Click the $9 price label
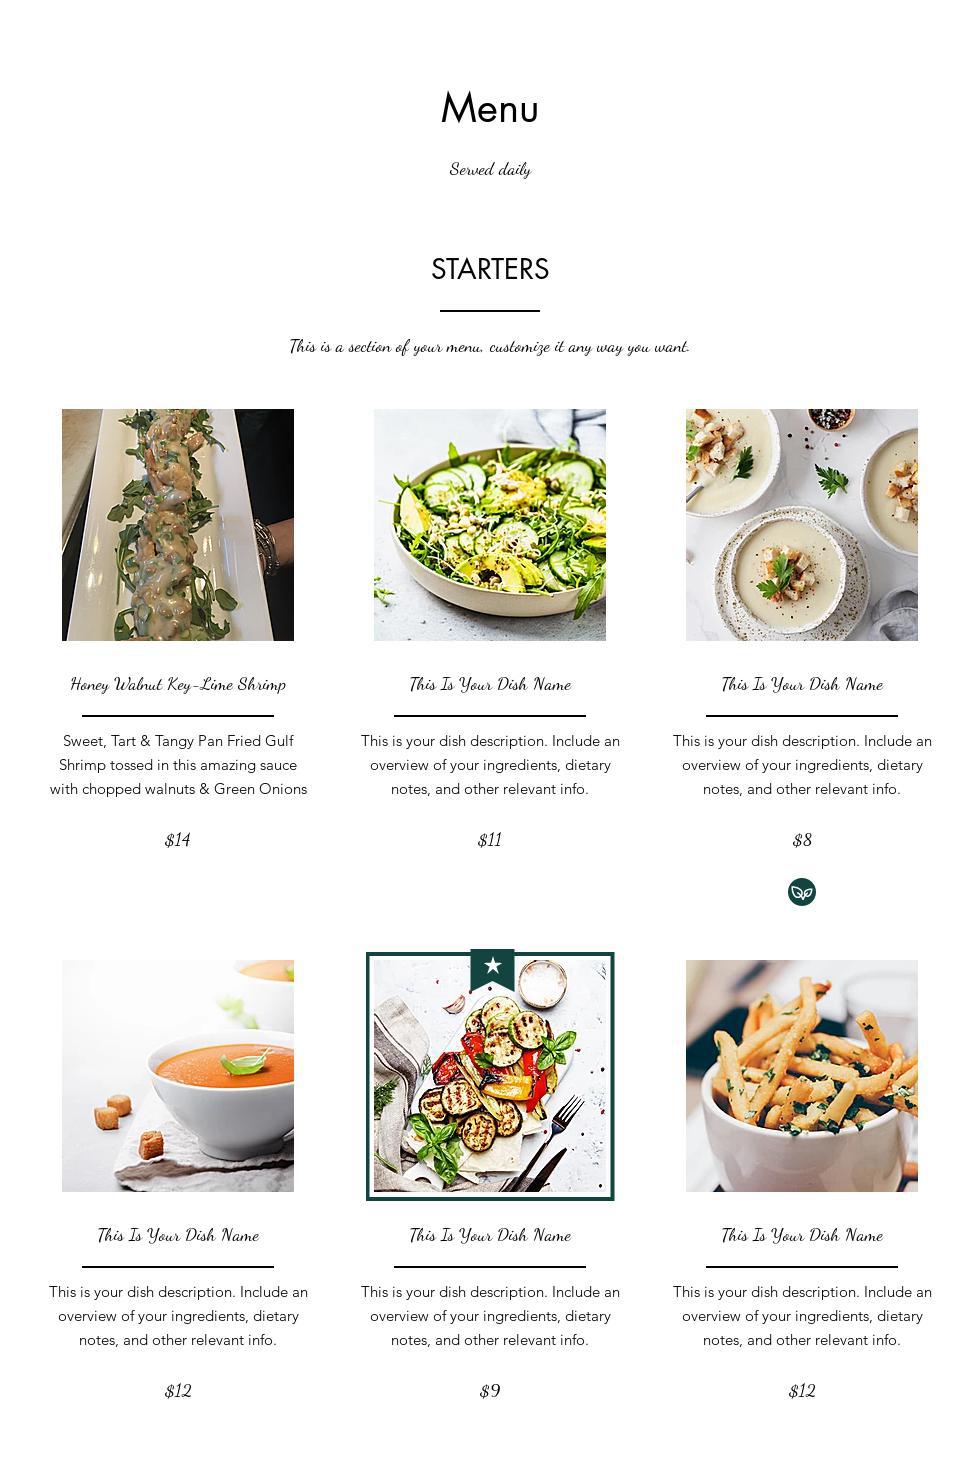The image size is (965, 1463). tap(490, 1391)
